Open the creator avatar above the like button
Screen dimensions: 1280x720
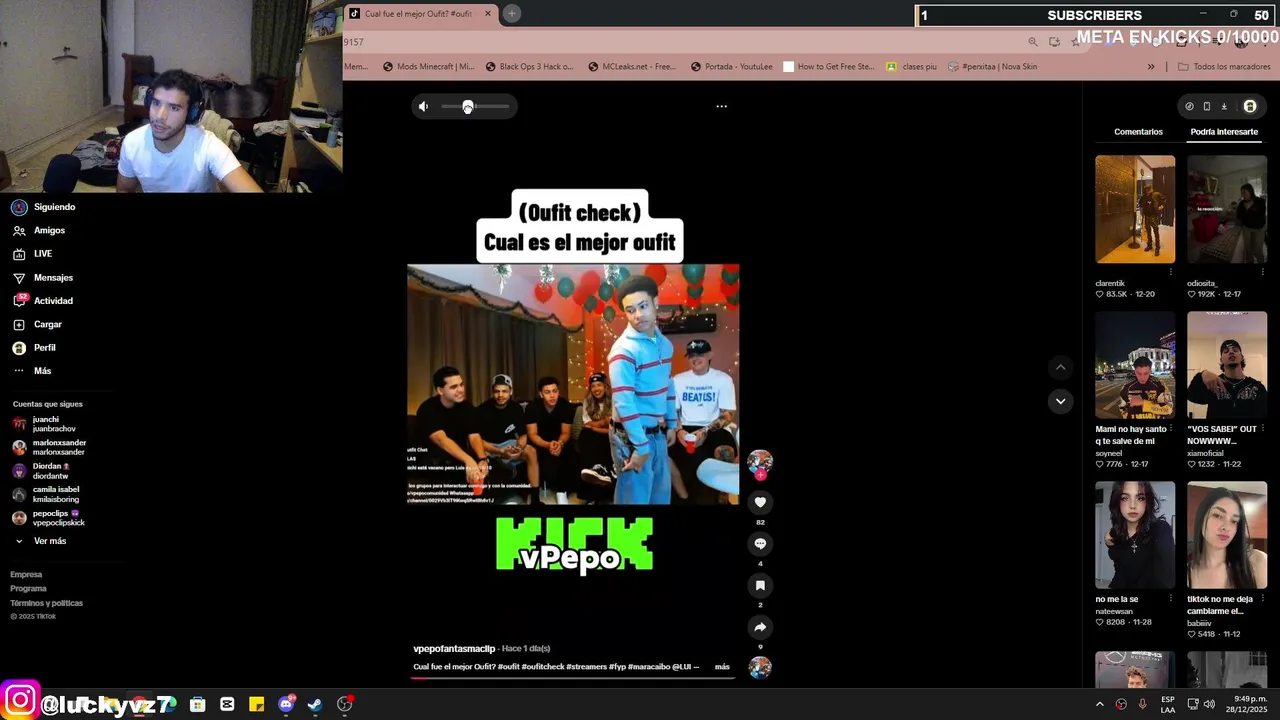pos(760,462)
